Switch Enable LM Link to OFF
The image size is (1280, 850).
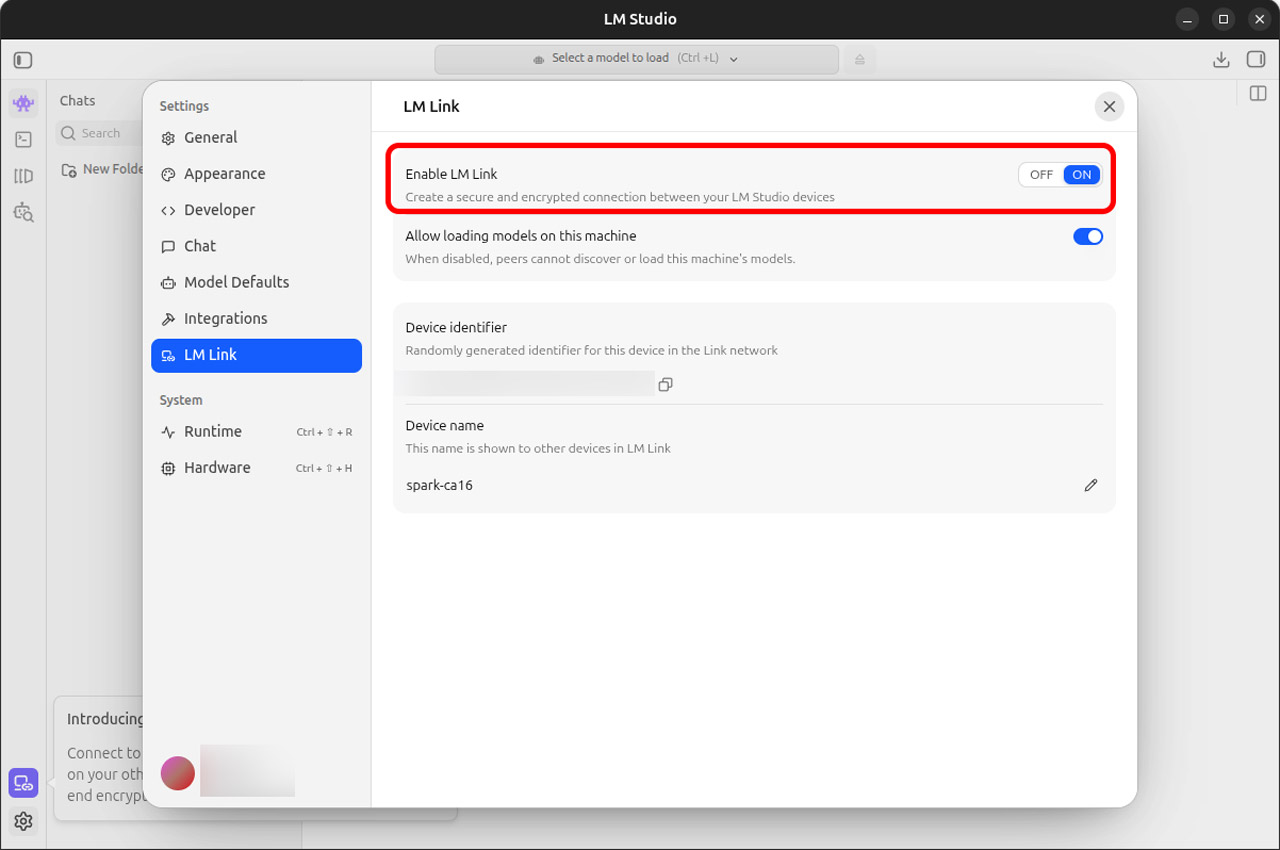point(1041,175)
